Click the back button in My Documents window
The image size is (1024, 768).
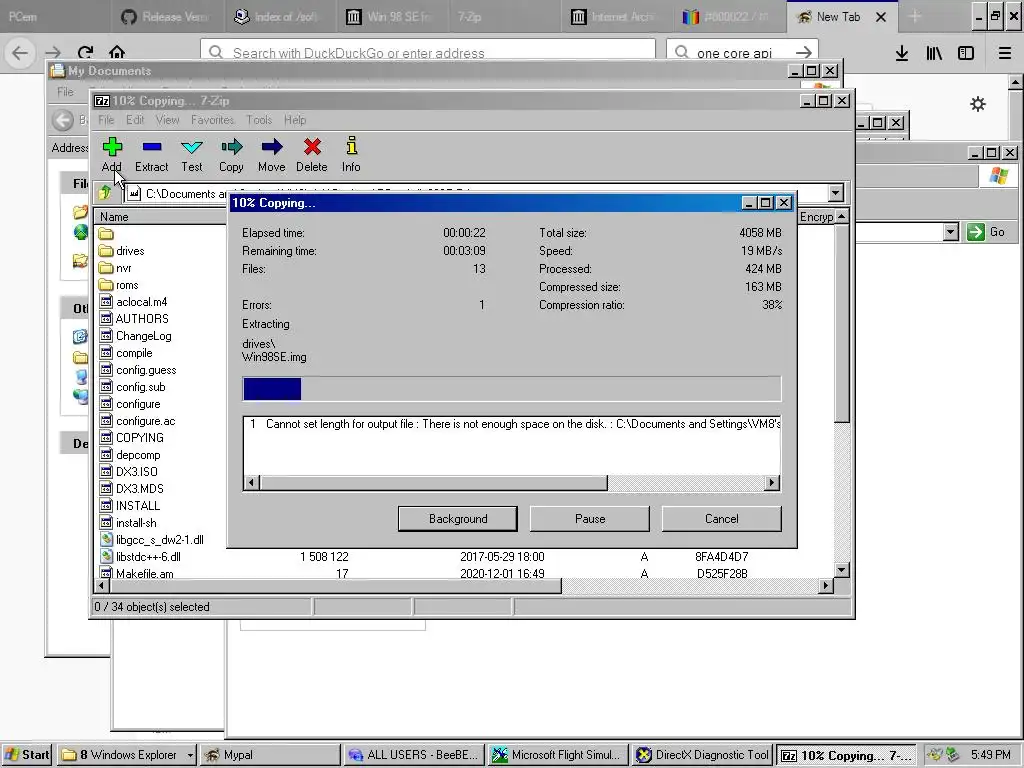pos(63,120)
